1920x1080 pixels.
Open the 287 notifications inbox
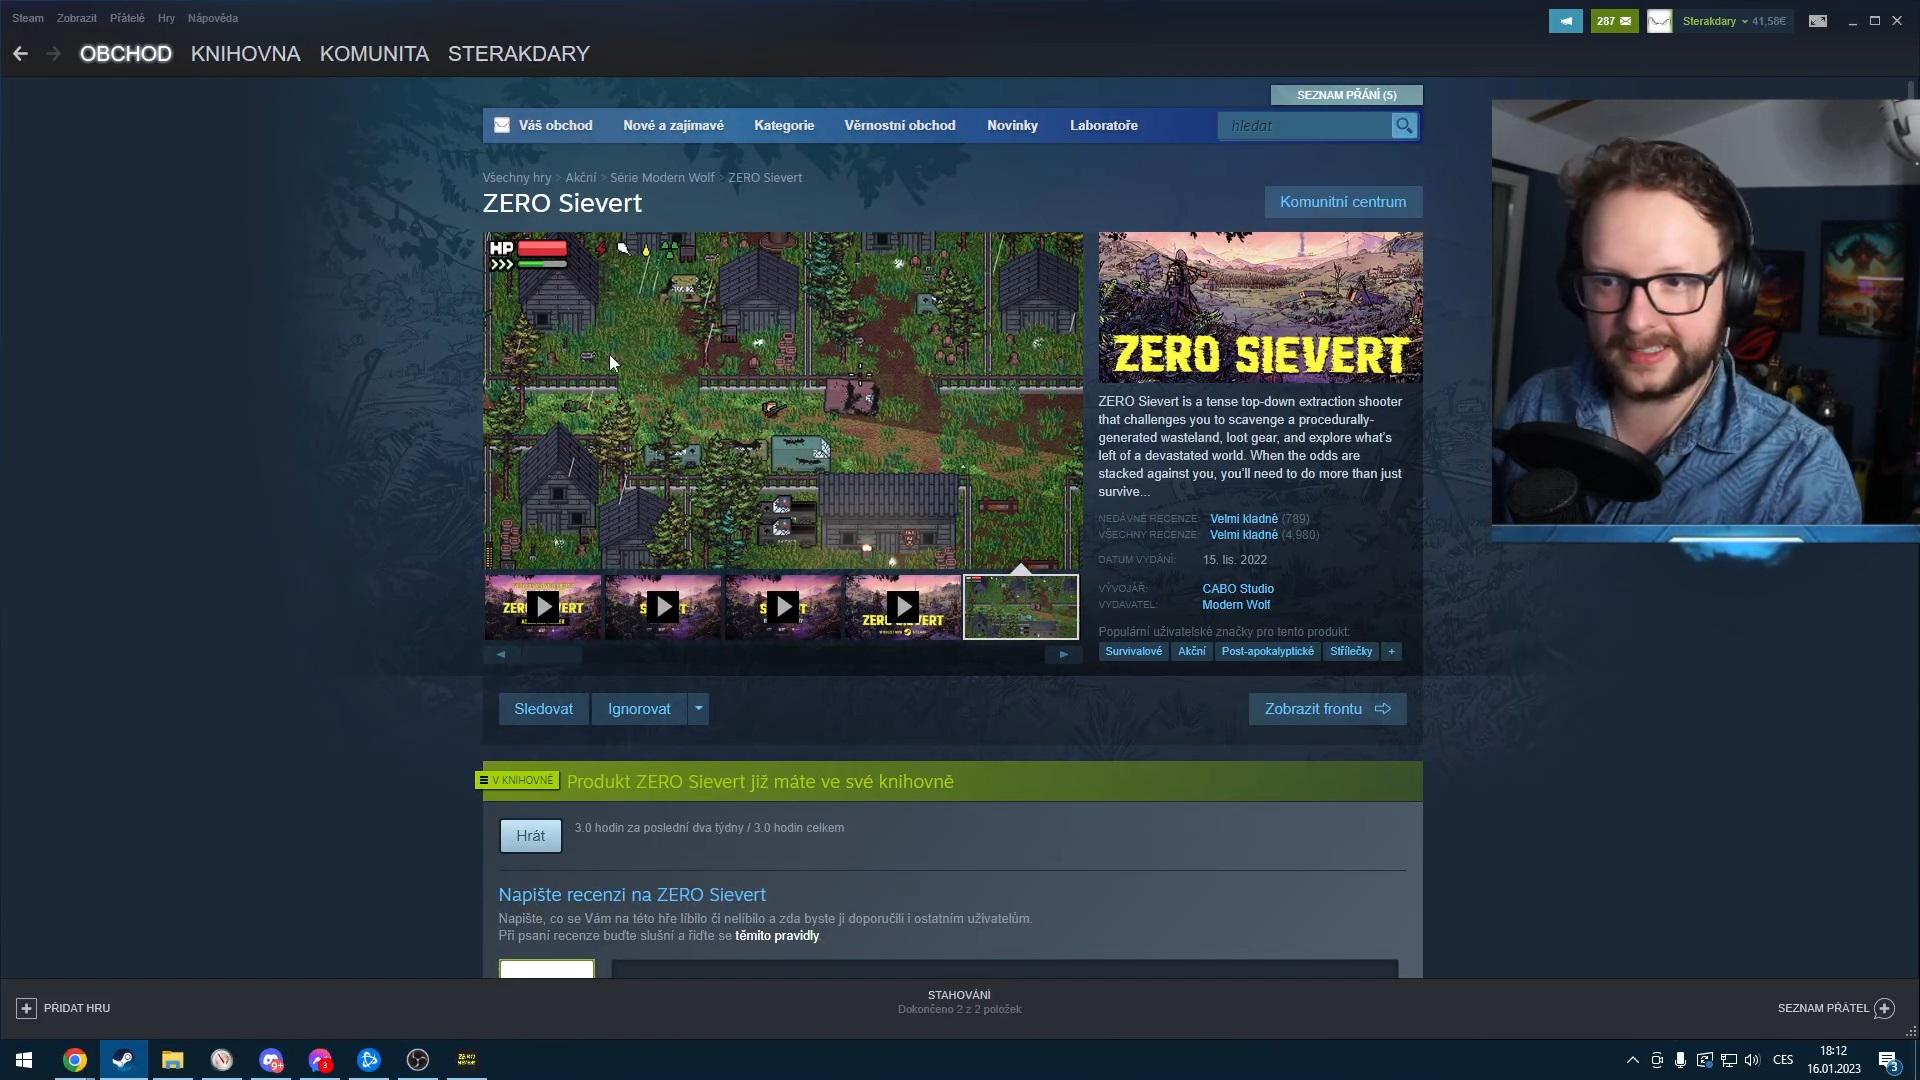click(1614, 21)
